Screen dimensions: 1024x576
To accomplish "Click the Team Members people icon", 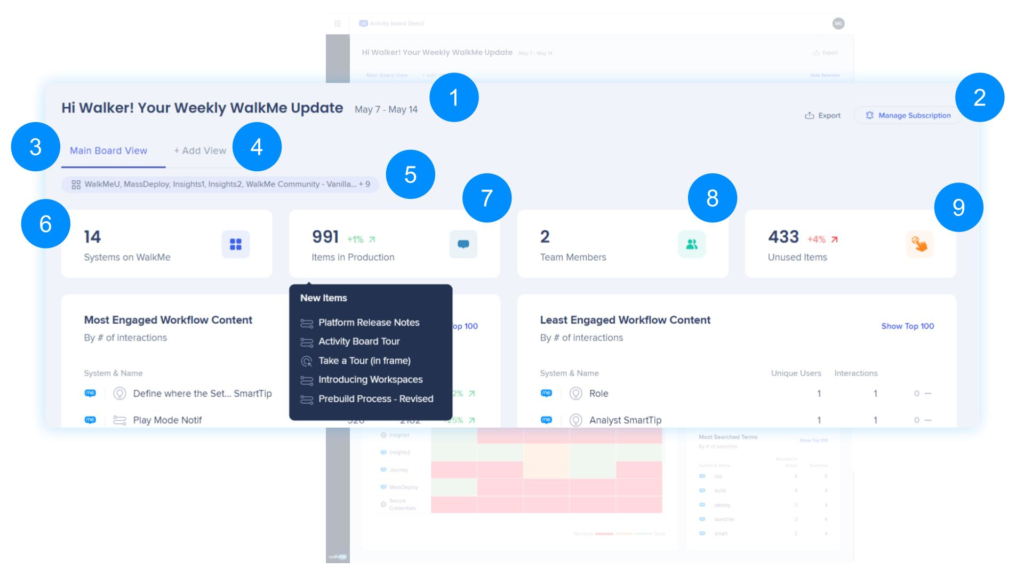I will 692,244.
